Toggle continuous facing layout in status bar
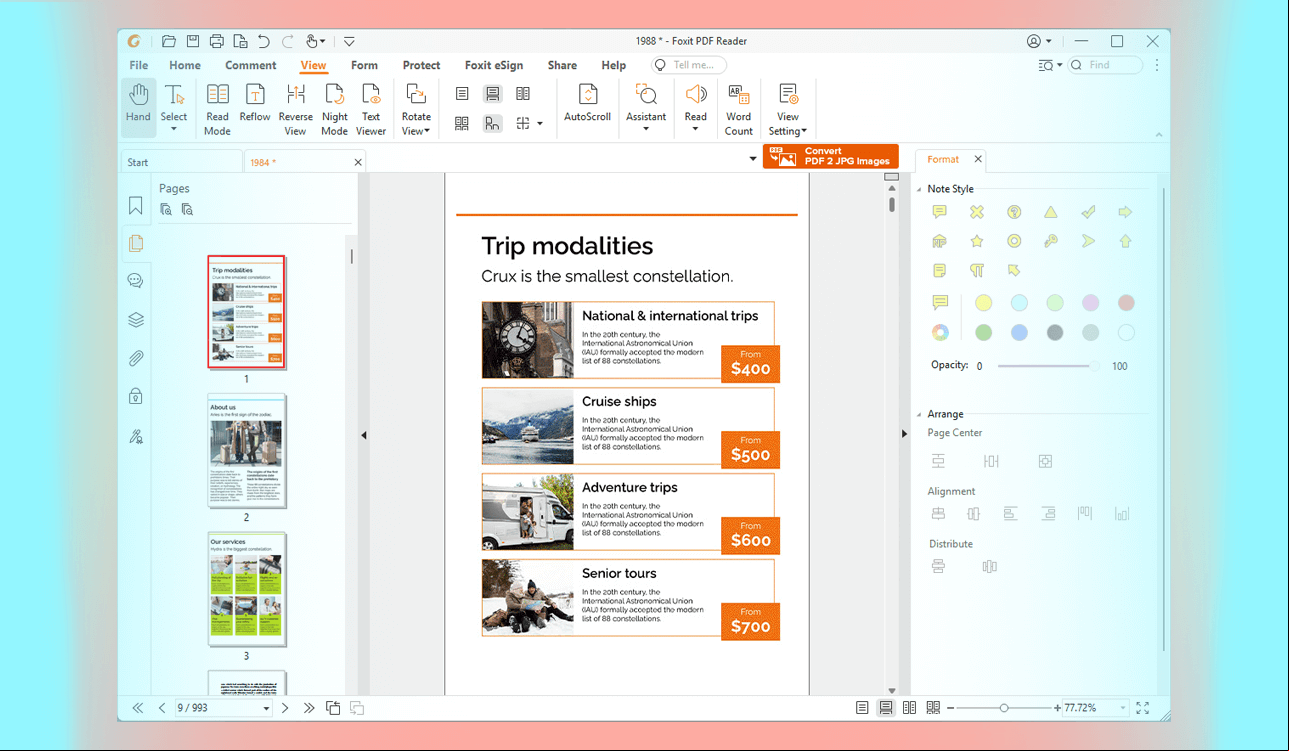1289x751 pixels. [933, 708]
